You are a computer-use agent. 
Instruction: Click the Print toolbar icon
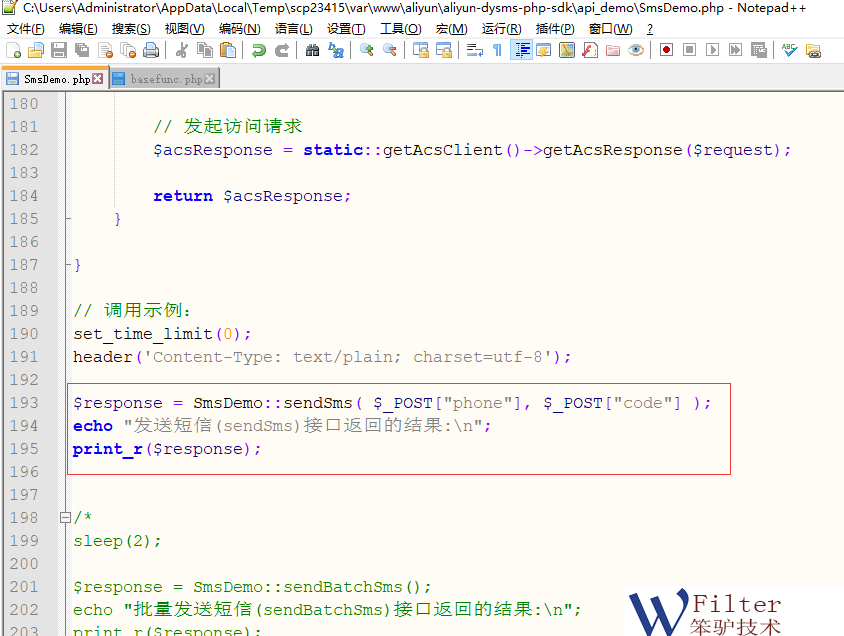[x=151, y=50]
